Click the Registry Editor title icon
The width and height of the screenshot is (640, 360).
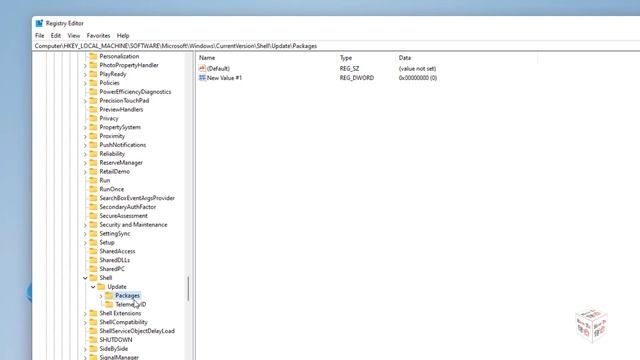pyautogui.click(x=39, y=23)
